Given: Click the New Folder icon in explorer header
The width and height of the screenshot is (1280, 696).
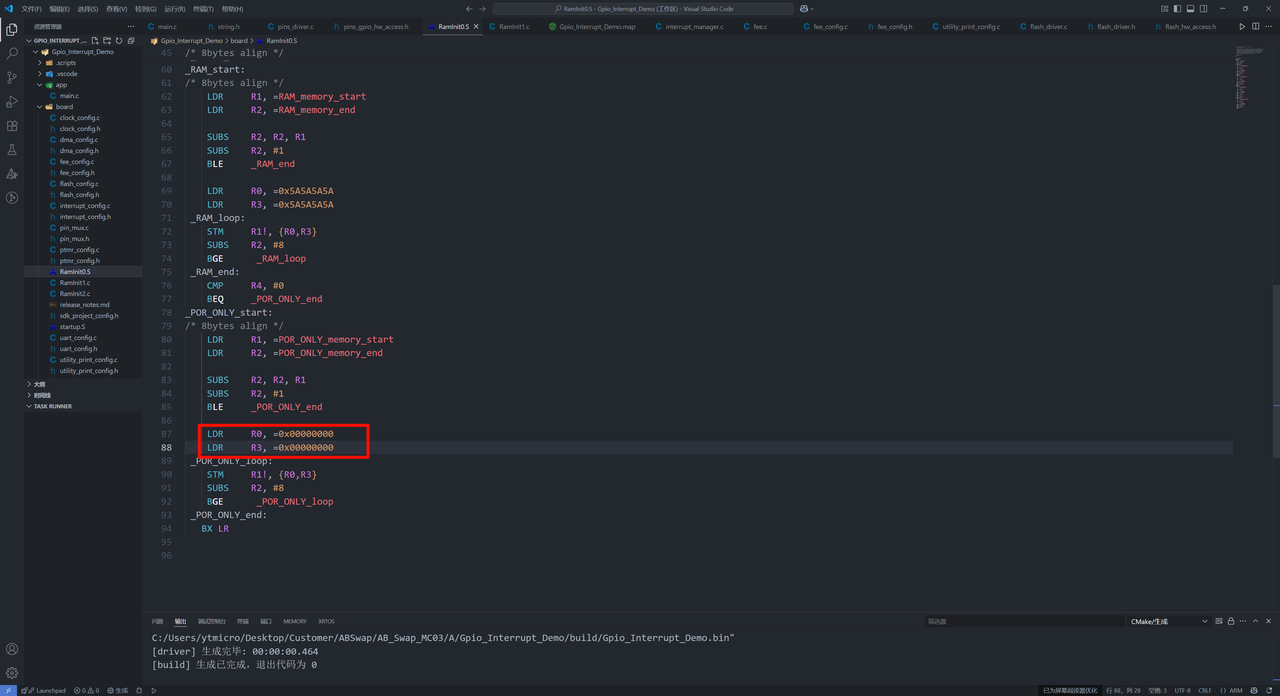Looking at the screenshot, I should [x=107, y=40].
